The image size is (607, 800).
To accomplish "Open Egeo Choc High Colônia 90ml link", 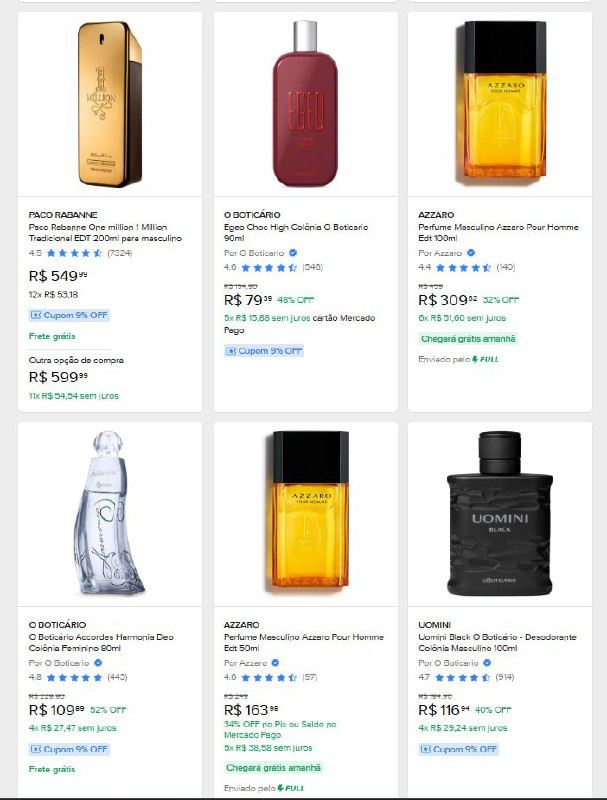I will tap(299, 233).
